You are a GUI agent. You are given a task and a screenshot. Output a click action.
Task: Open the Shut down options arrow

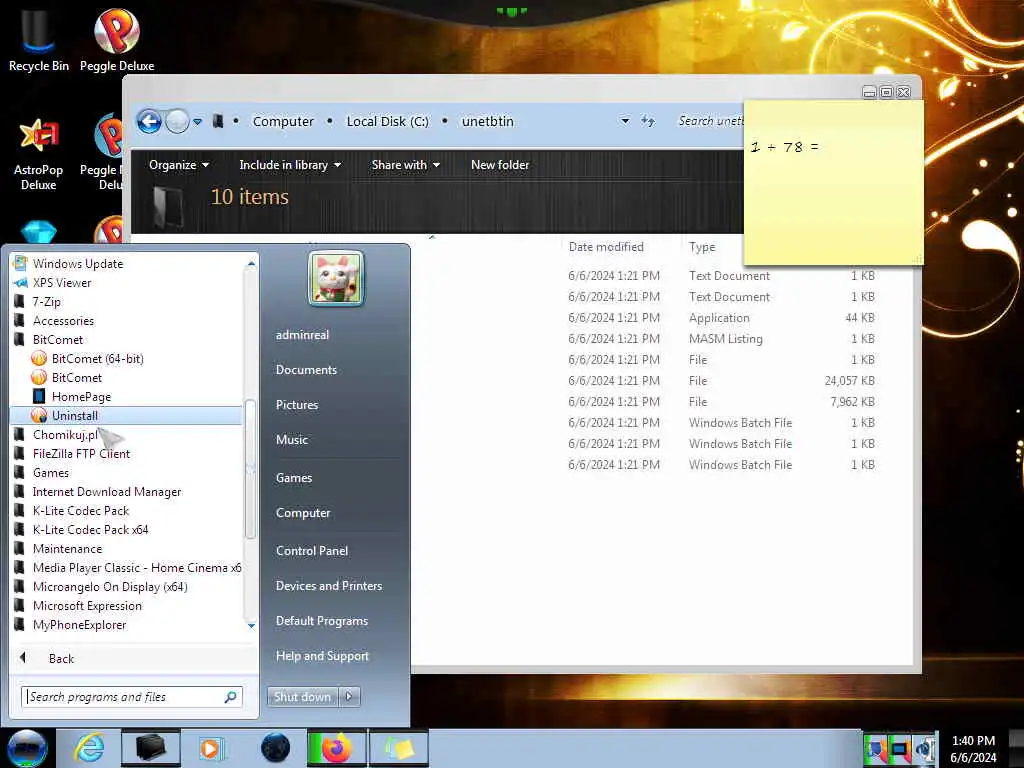349,697
